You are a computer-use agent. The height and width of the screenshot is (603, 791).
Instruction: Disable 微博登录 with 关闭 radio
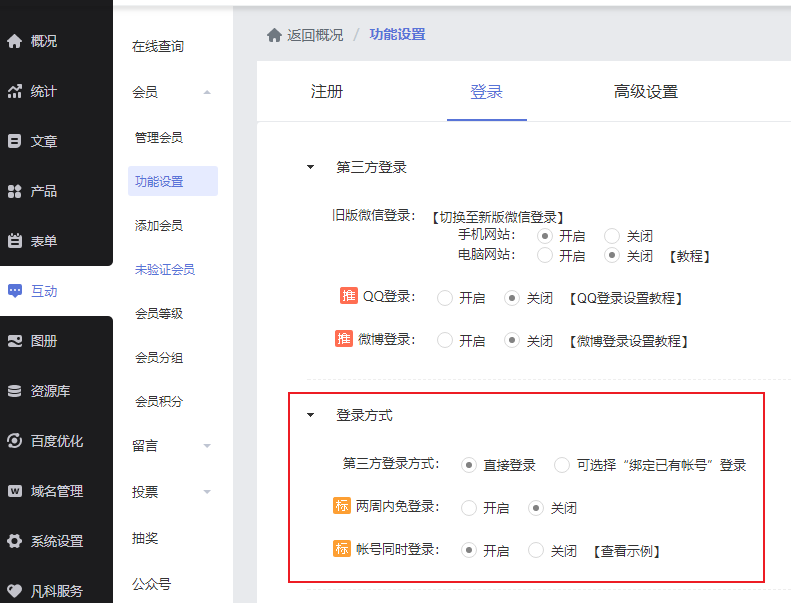[512, 341]
